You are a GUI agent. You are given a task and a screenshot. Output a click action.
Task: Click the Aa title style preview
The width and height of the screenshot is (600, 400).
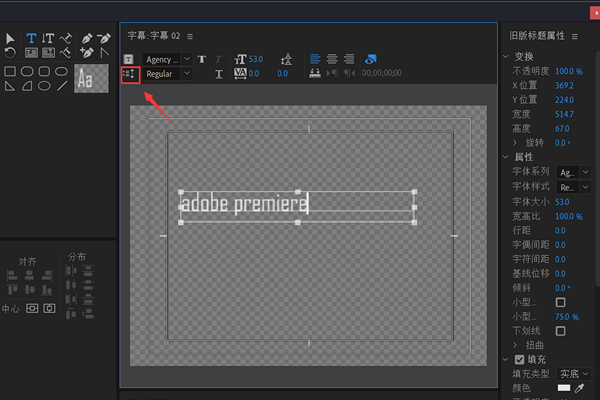pos(91,78)
